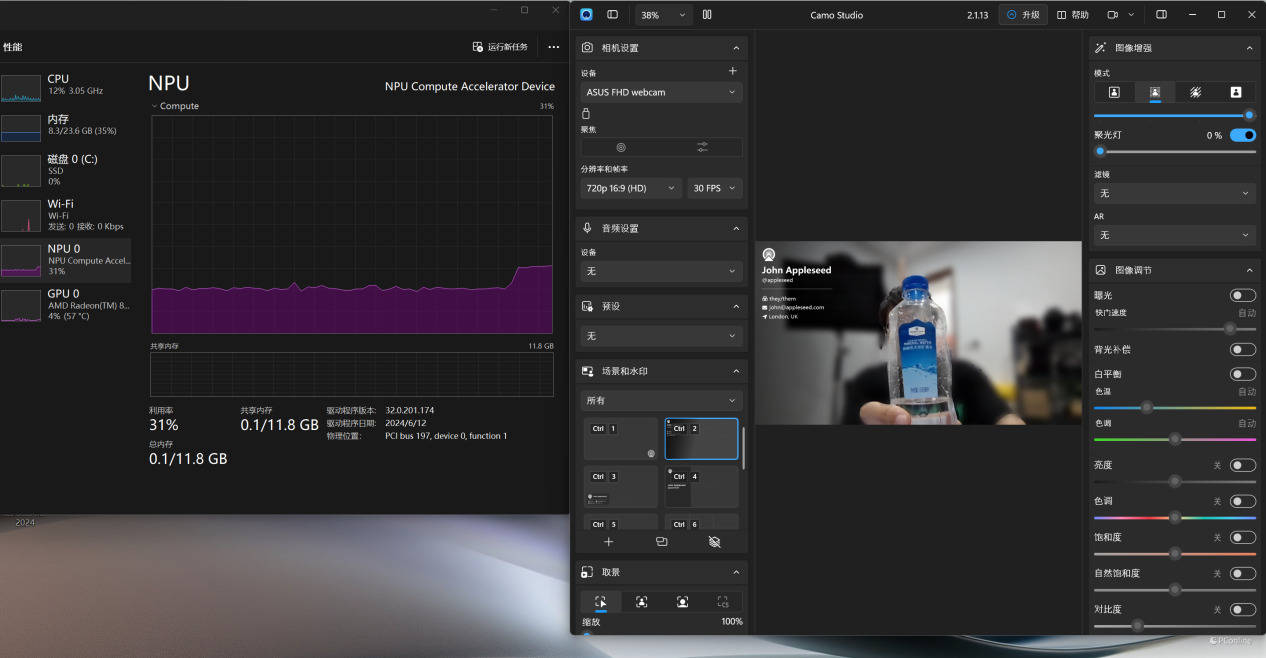
Task: Select the fourth enhancement mode icon
Action: point(1236,92)
